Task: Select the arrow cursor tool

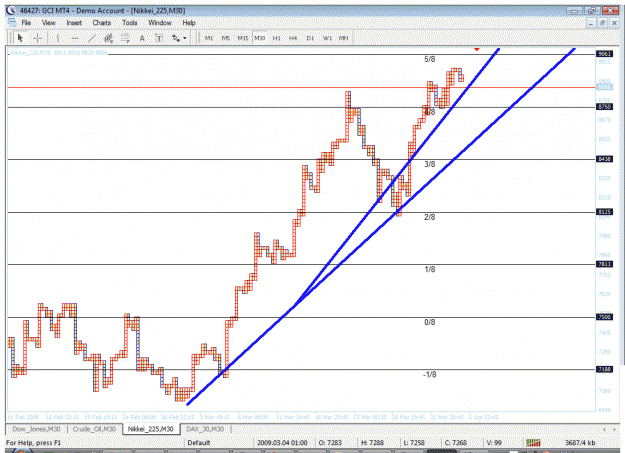Action: tap(20, 38)
